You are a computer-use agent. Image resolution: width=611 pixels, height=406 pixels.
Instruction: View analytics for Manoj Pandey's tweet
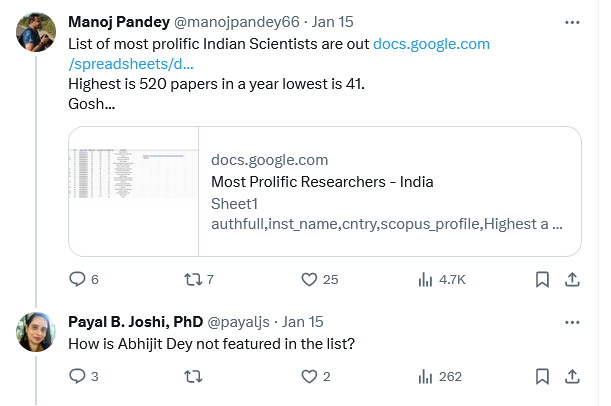click(425, 280)
